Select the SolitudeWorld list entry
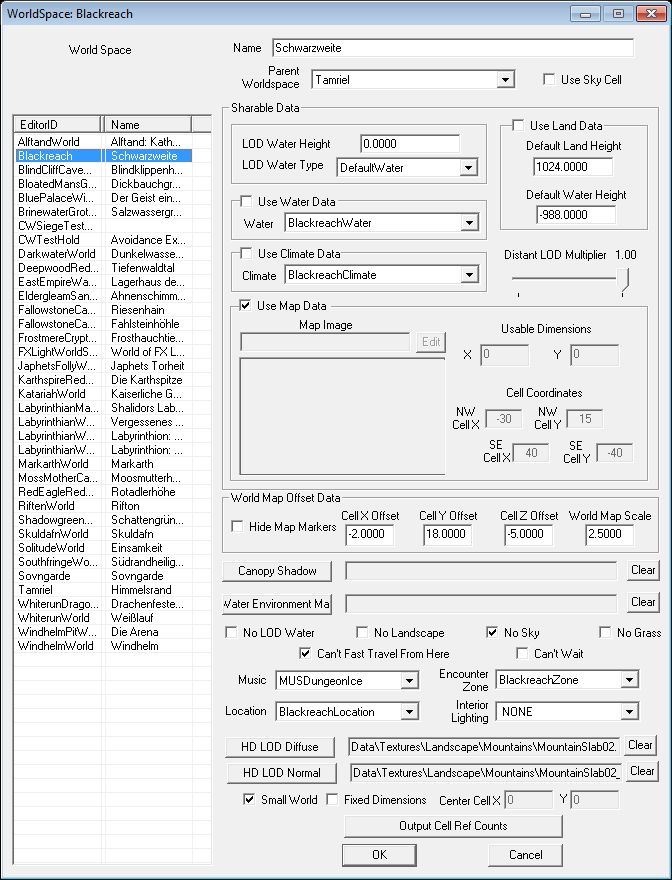Image resolution: width=672 pixels, height=880 pixels. click(x=51, y=548)
